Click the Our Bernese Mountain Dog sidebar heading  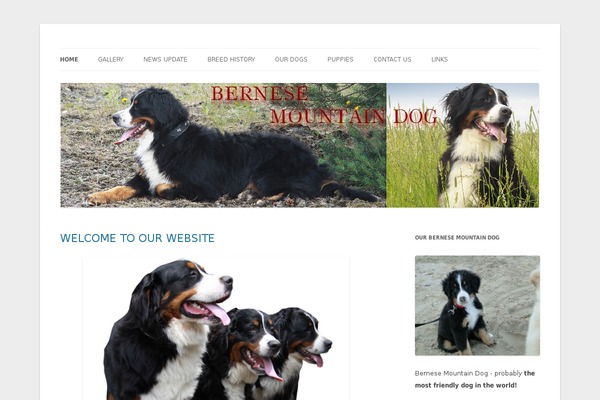coord(457,237)
